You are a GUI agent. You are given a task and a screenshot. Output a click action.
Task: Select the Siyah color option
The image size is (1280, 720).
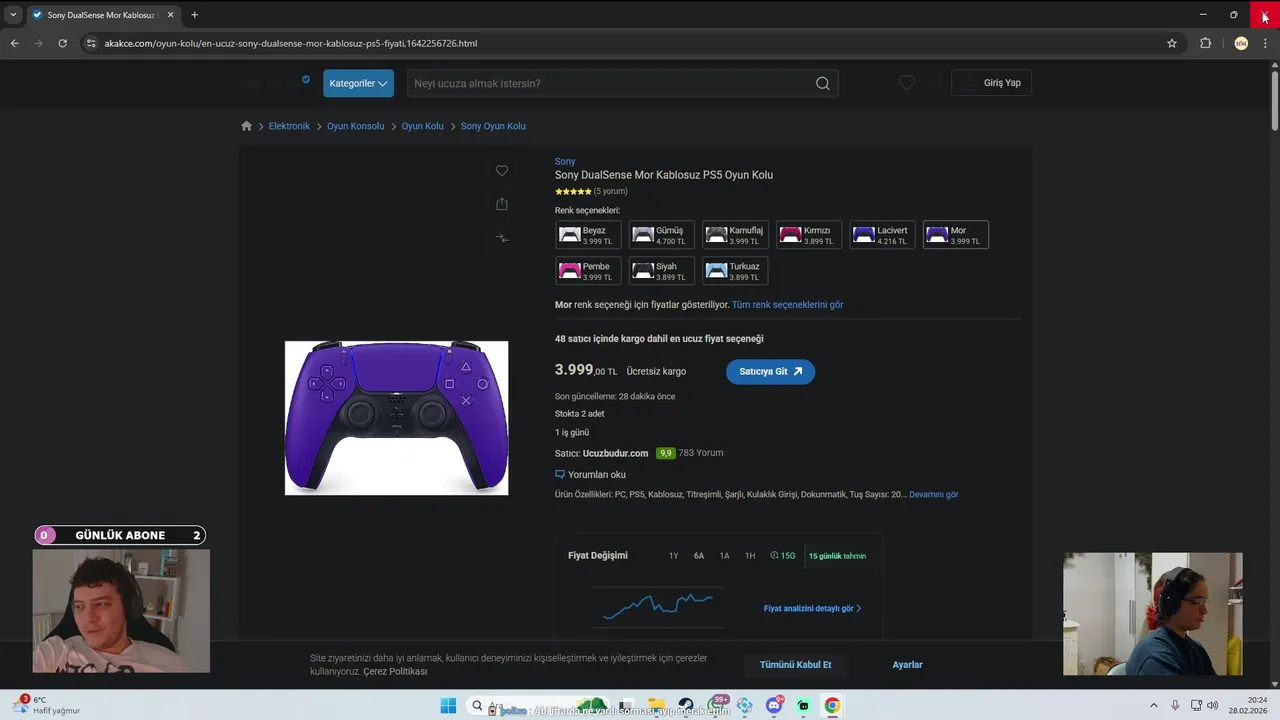click(661, 271)
